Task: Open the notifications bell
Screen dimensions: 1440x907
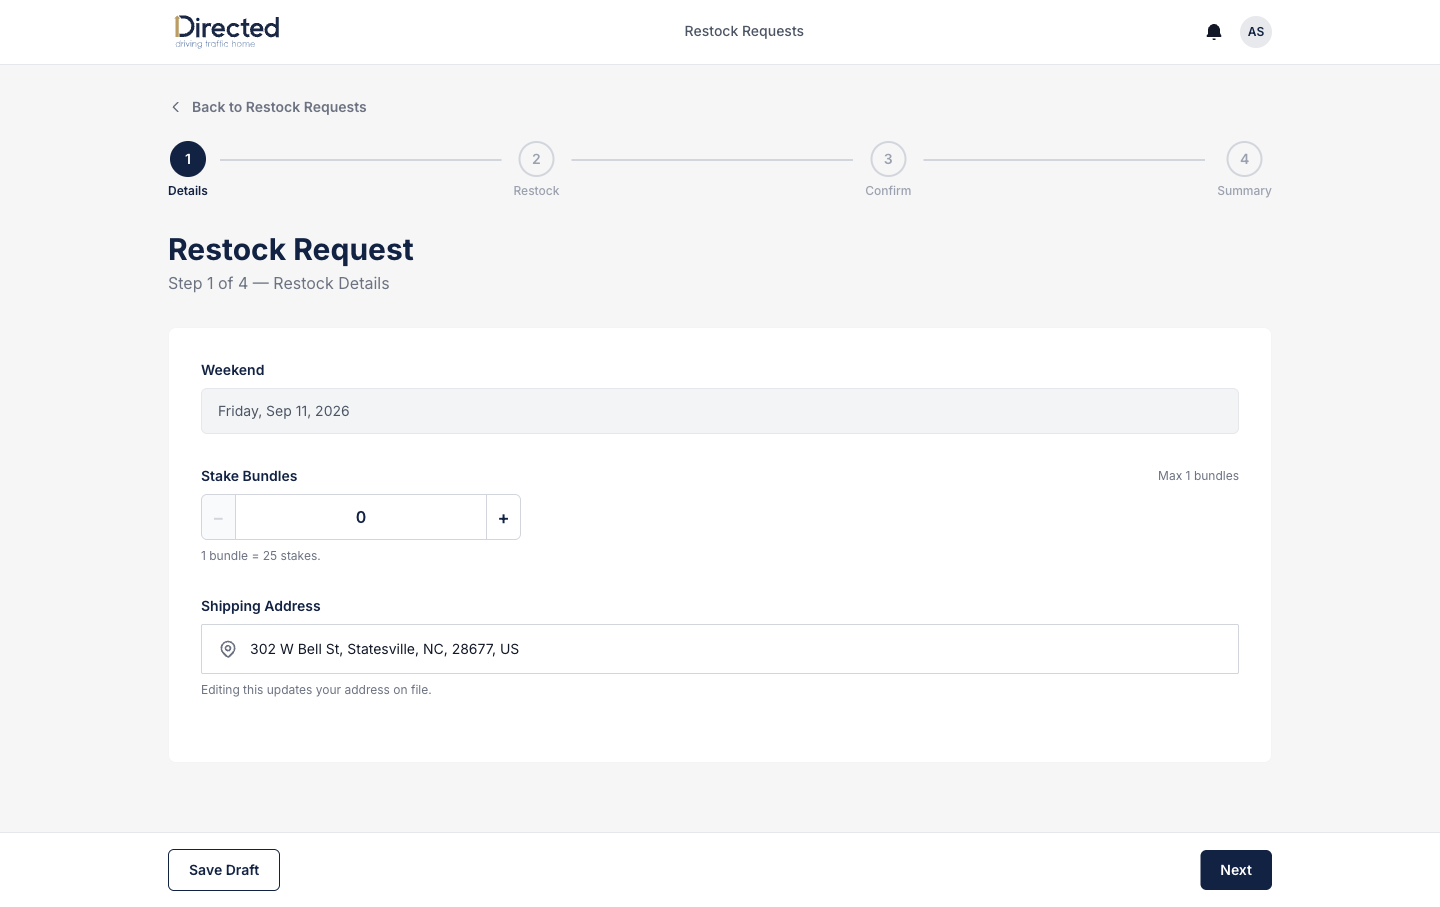Action: click(x=1214, y=32)
